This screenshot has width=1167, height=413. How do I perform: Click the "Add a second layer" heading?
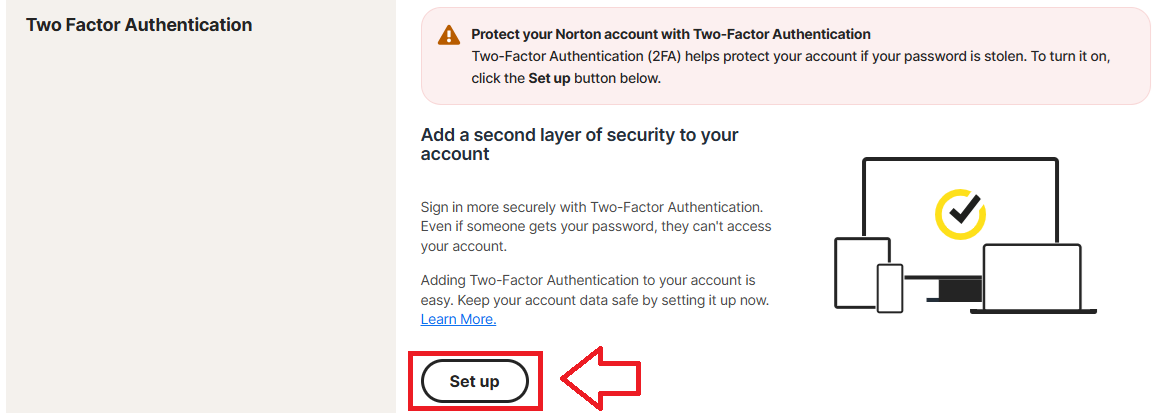[580, 144]
